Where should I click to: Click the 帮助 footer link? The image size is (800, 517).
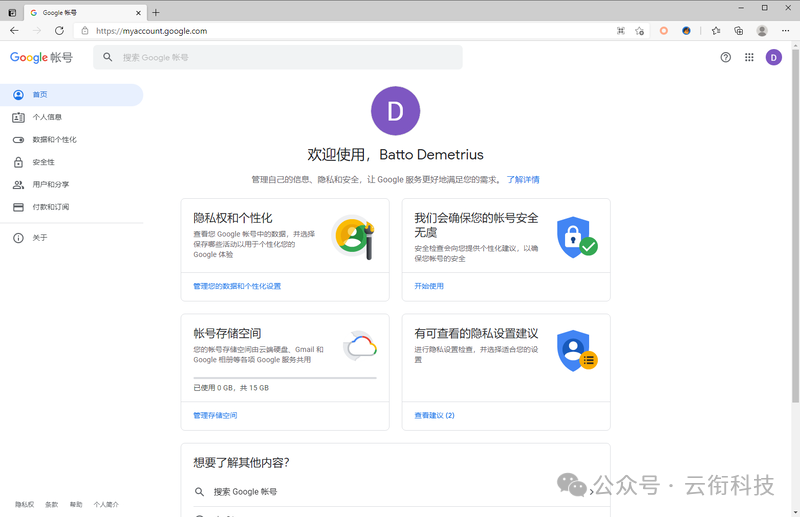pyautogui.click(x=76, y=504)
